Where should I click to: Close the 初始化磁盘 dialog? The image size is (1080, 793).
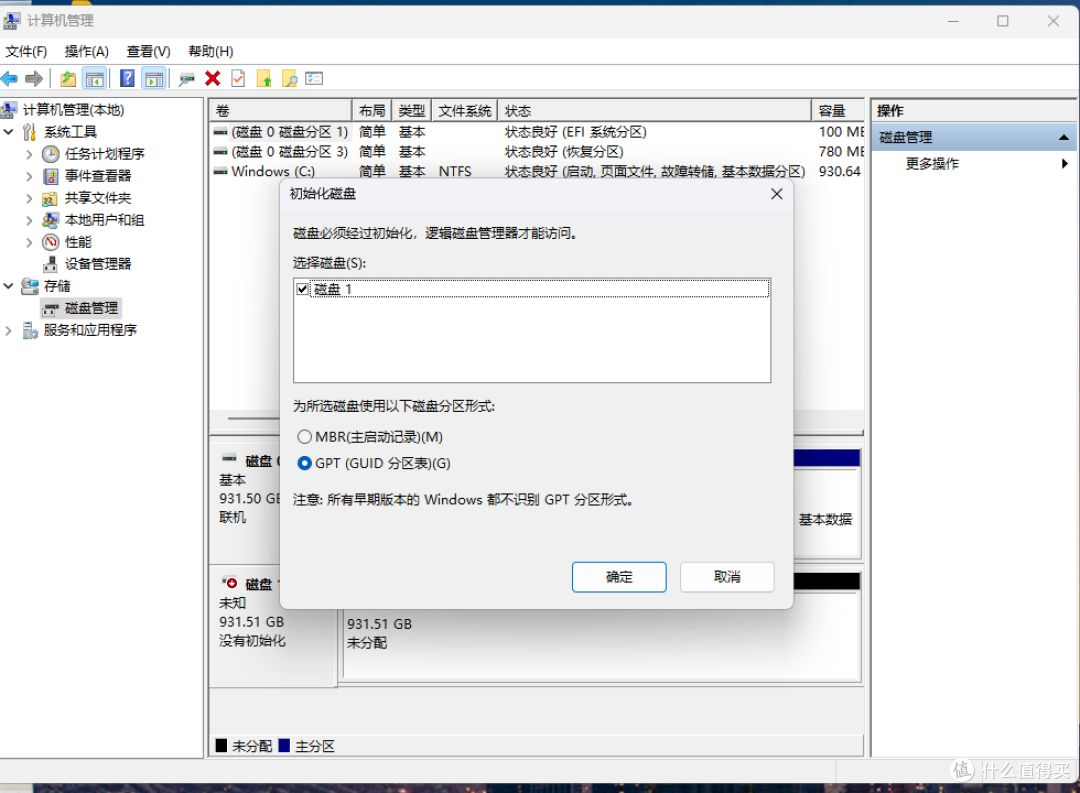click(x=777, y=194)
